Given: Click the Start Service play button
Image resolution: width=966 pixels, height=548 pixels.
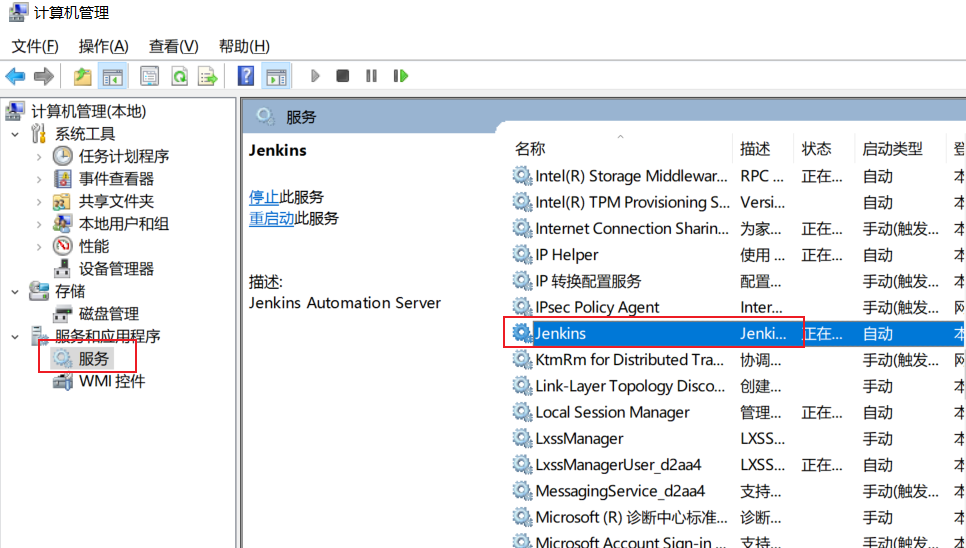Looking at the screenshot, I should pyautogui.click(x=315, y=76).
